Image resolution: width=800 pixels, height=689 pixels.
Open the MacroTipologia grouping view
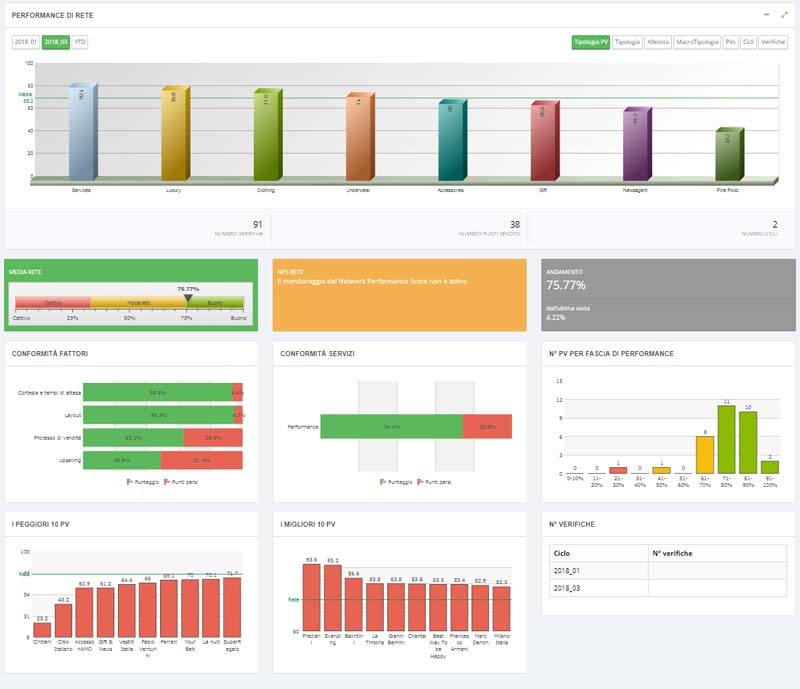pyautogui.click(x=697, y=42)
